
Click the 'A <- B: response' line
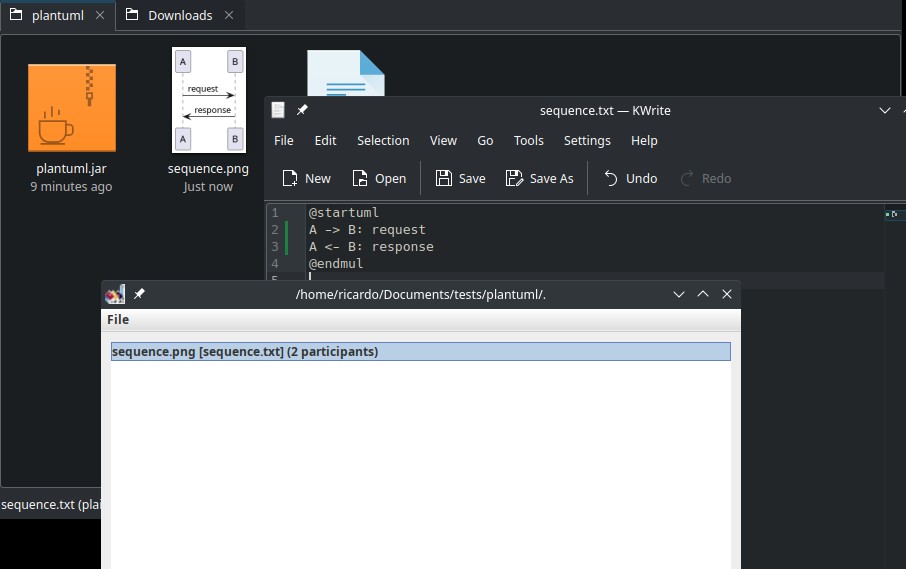click(371, 246)
